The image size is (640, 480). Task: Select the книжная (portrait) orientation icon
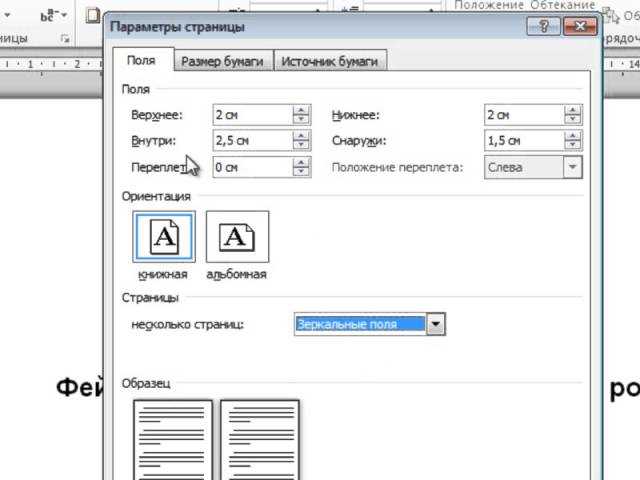[163, 236]
